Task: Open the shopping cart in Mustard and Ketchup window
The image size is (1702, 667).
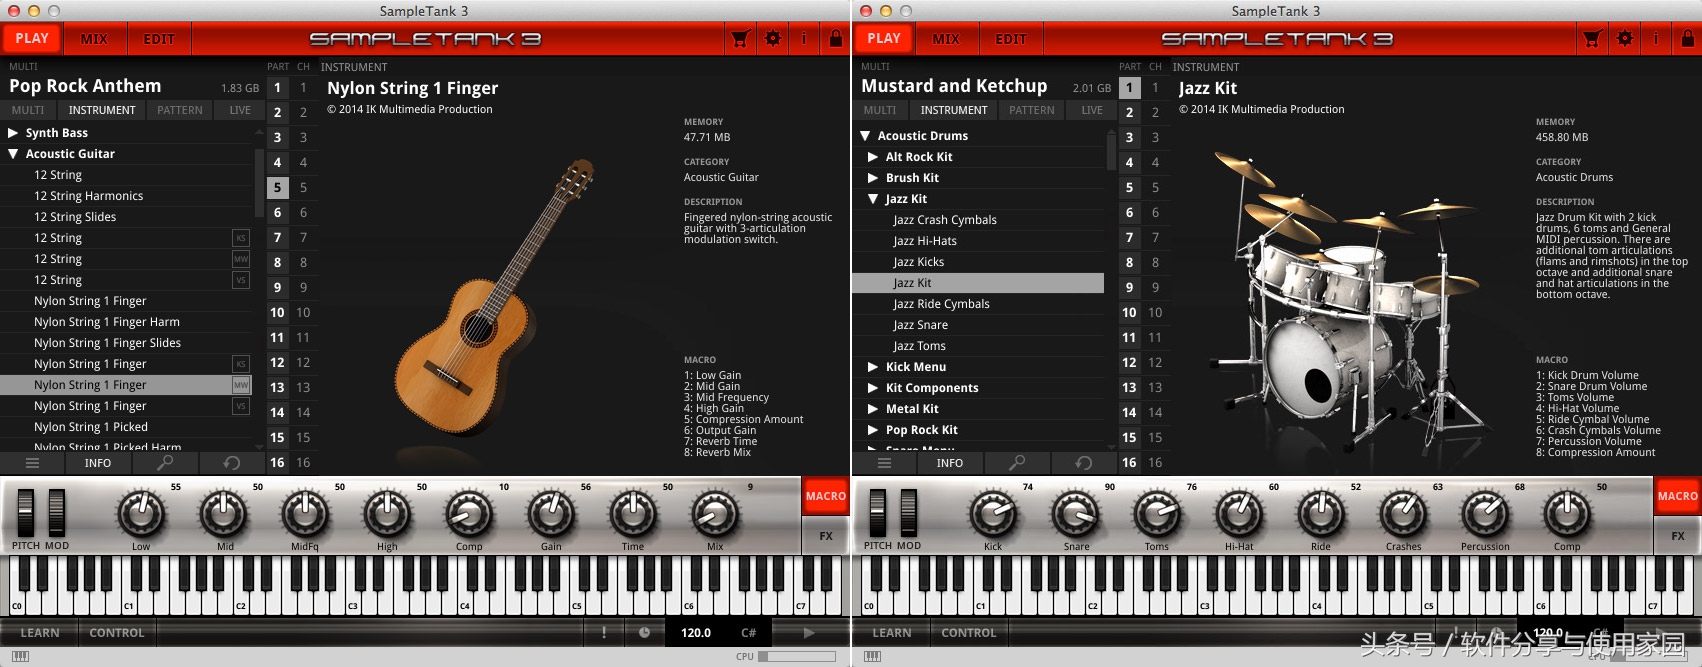Action: 1592,39
